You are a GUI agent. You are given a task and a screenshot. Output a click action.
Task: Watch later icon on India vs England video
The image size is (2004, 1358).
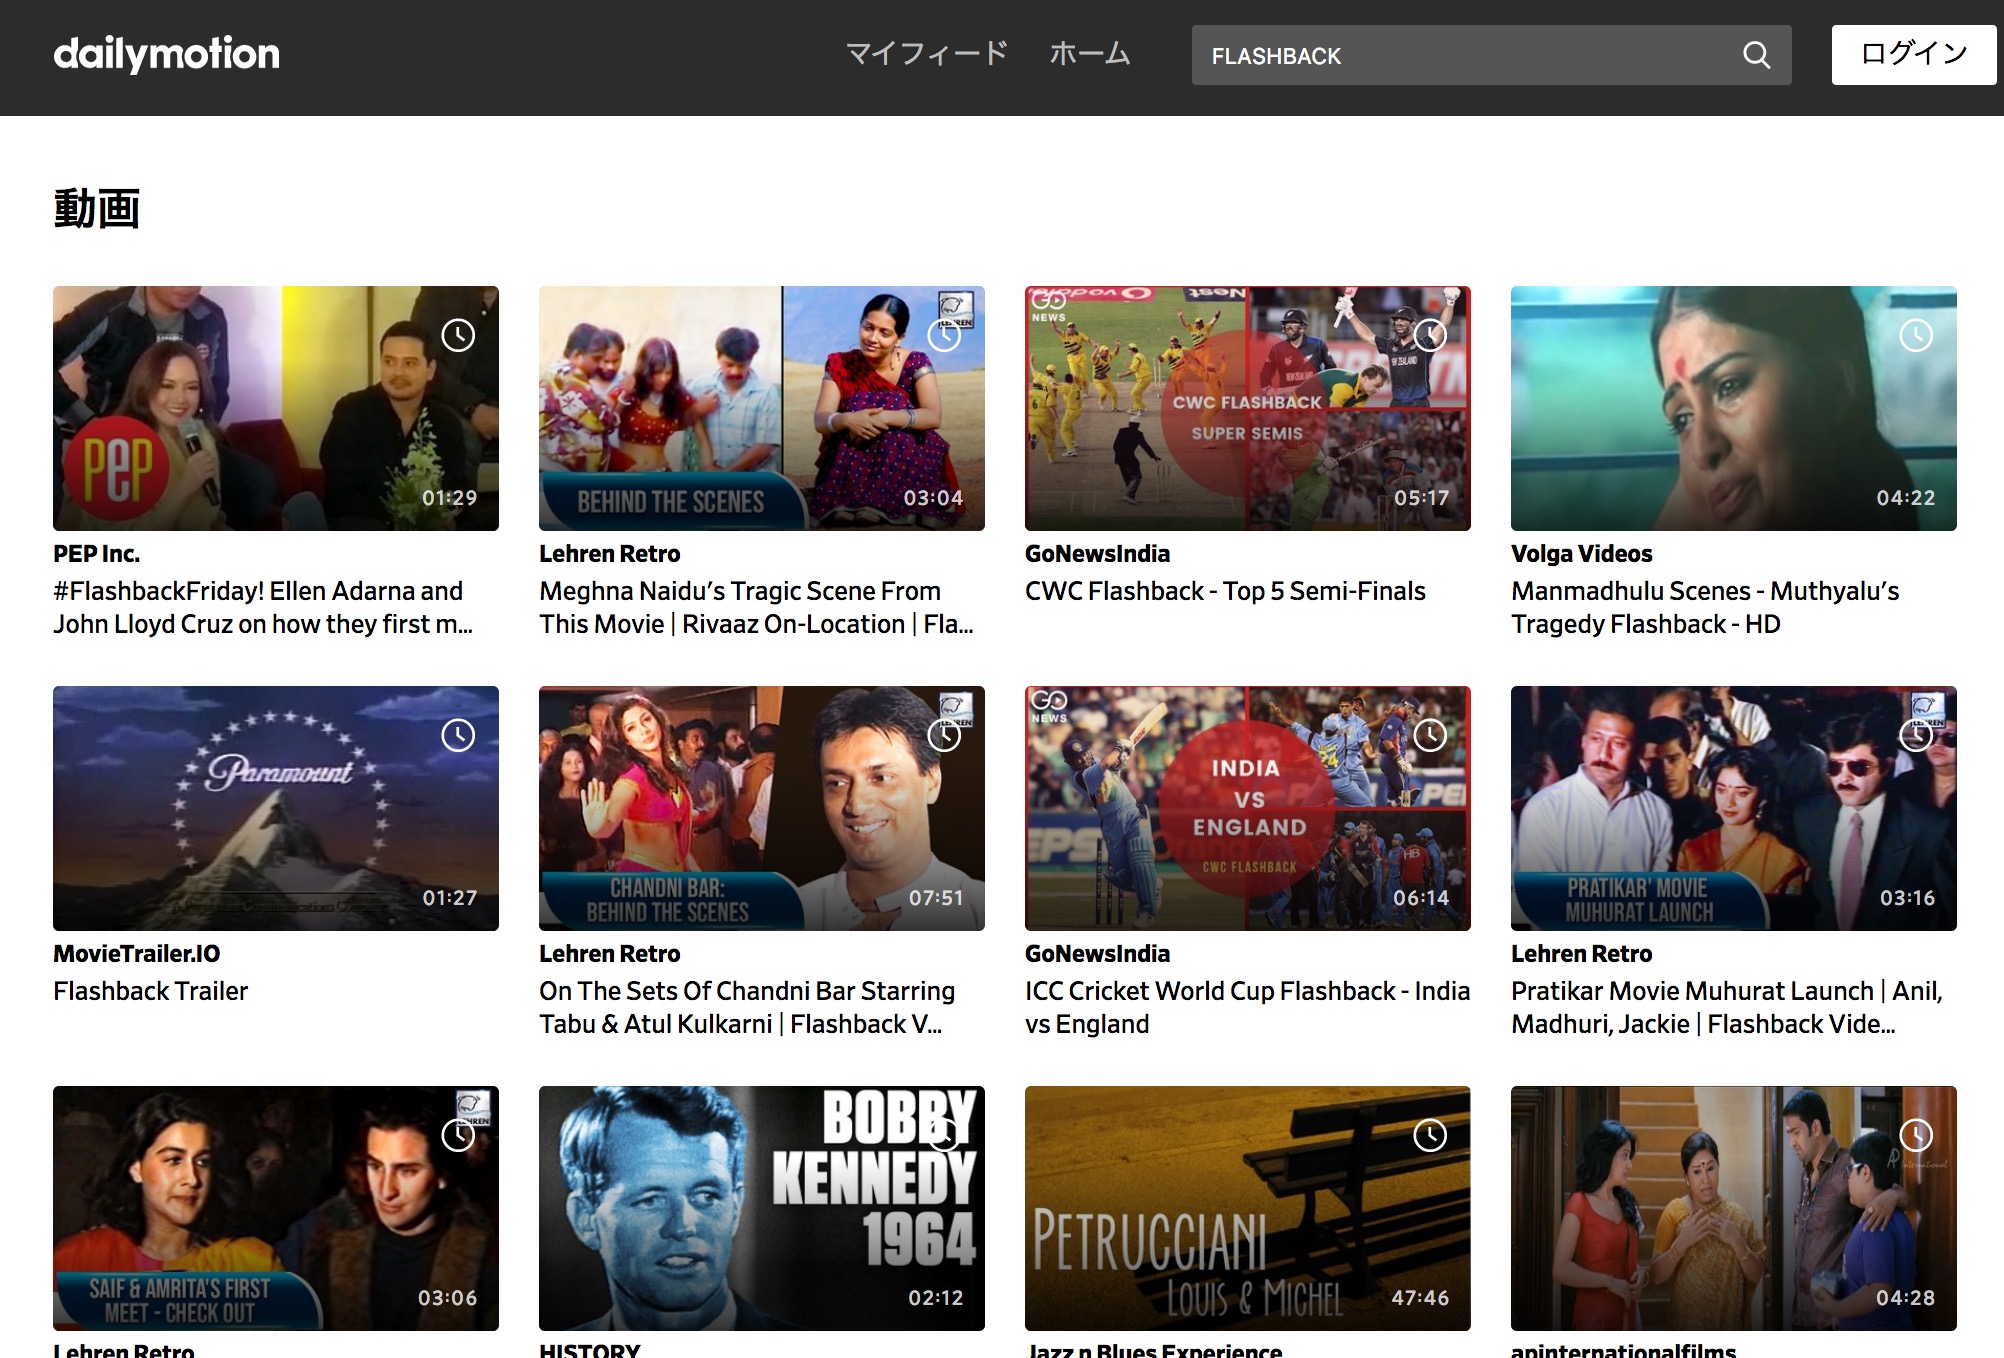(x=1430, y=735)
